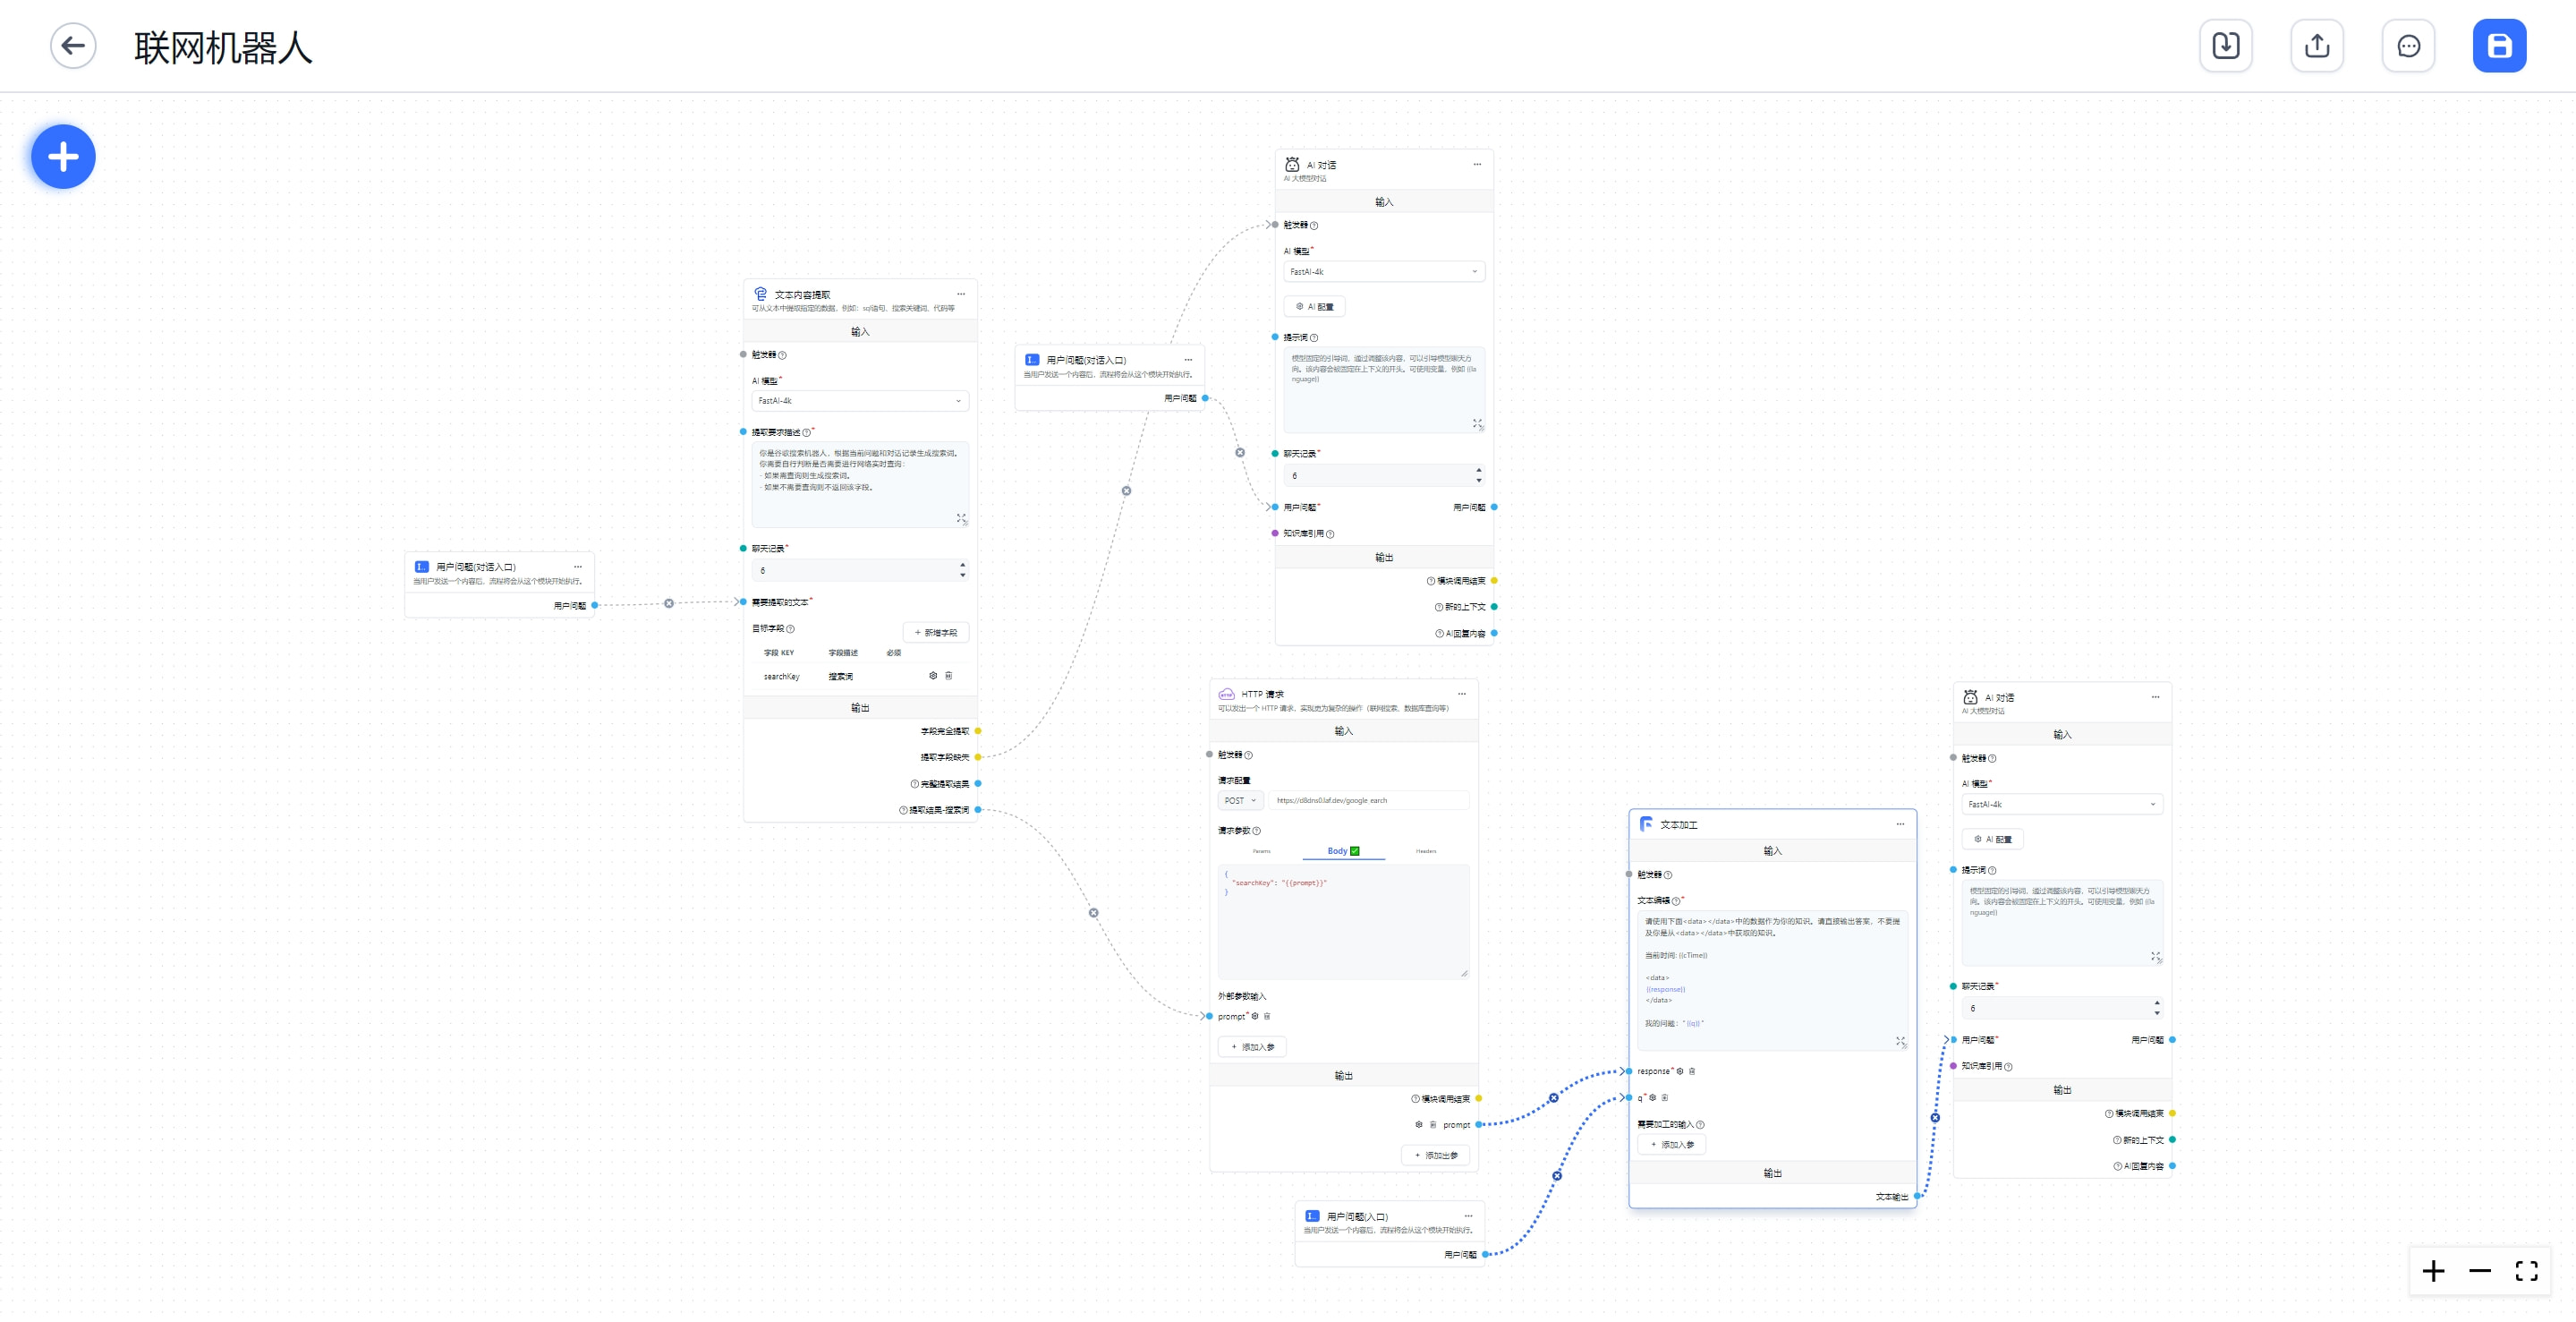Screen dimensions: 2576x1322
Task: Click the blue add module plus button
Action: [x=63, y=157]
